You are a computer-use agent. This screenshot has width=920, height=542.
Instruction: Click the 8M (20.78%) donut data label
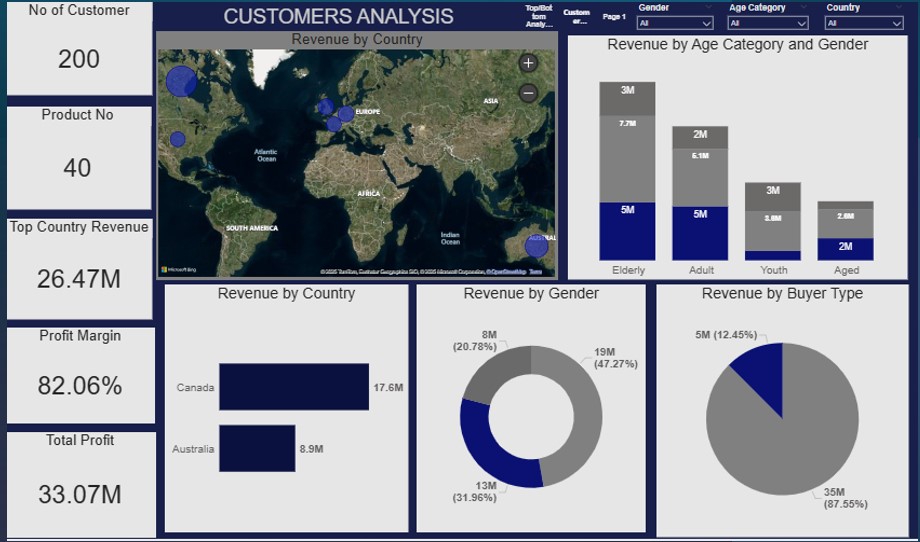pos(475,341)
